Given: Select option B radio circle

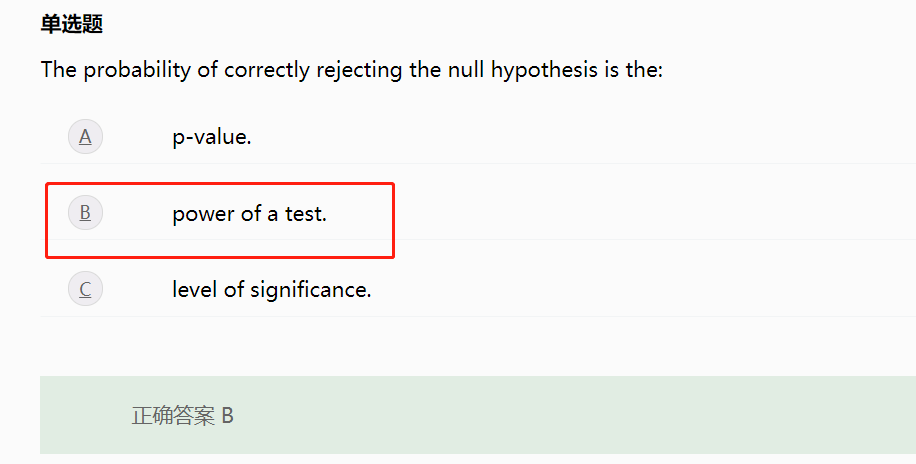Looking at the screenshot, I should (x=85, y=213).
